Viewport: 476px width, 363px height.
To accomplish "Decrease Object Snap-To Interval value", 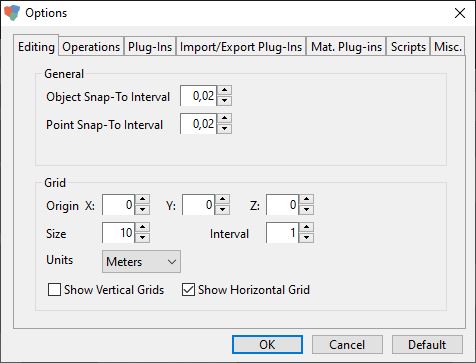I will [x=225, y=100].
